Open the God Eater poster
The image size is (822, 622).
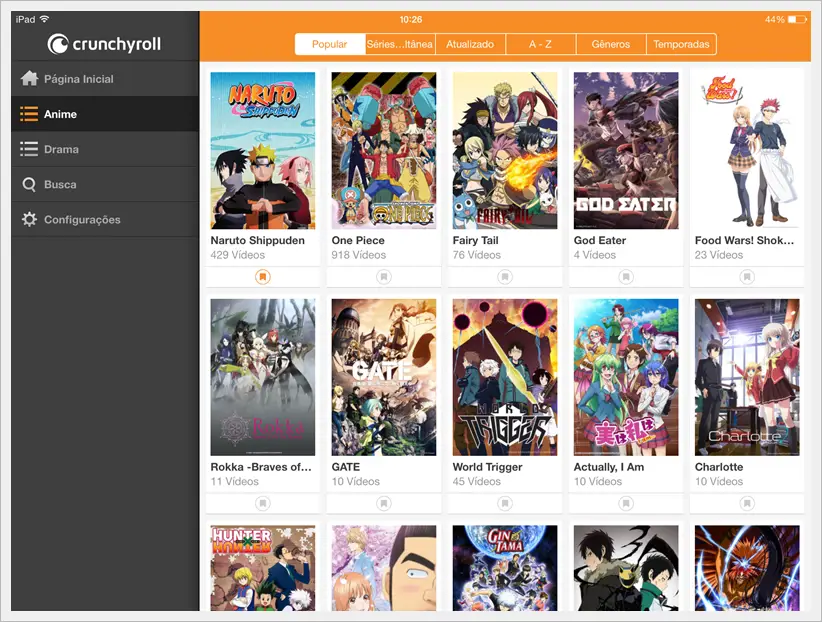[626, 151]
